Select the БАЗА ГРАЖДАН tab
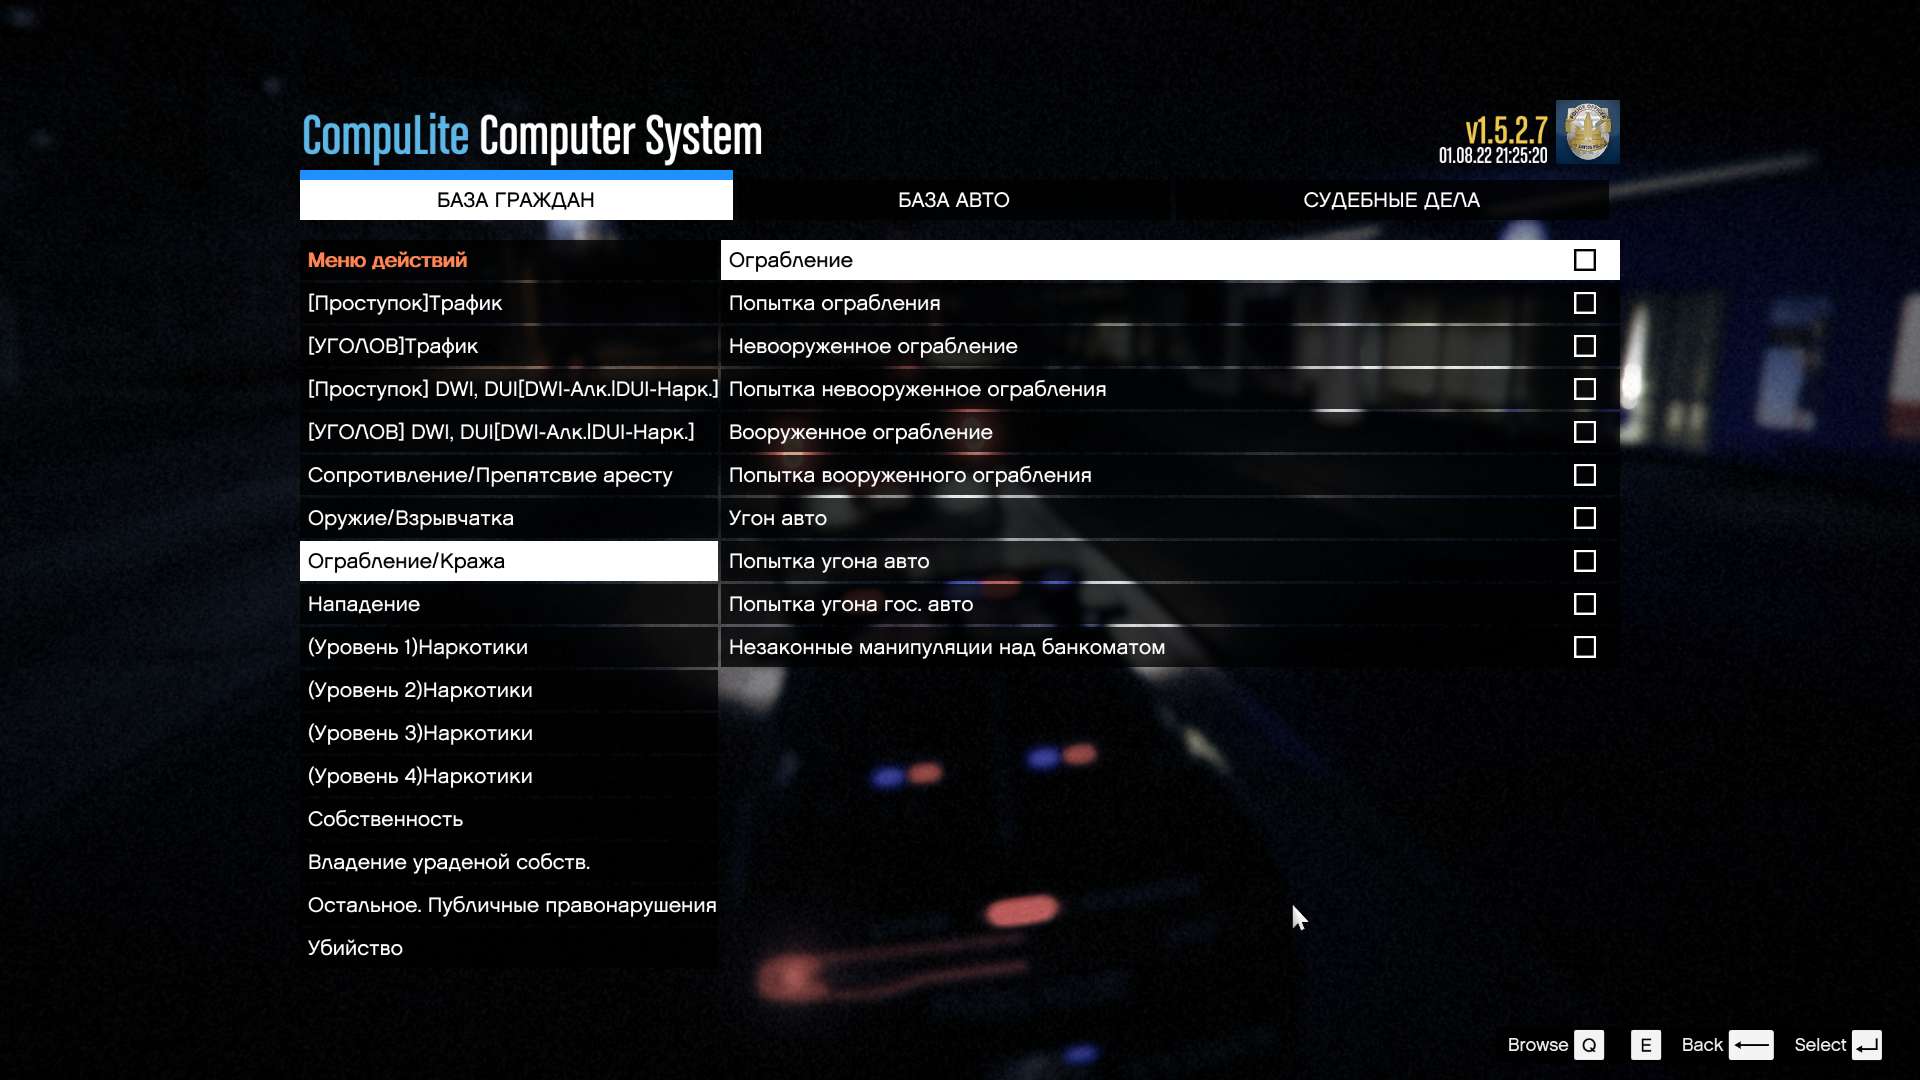The height and width of the screenshot is (1080, 1920). pyautogui.click(x=516, y=200)
